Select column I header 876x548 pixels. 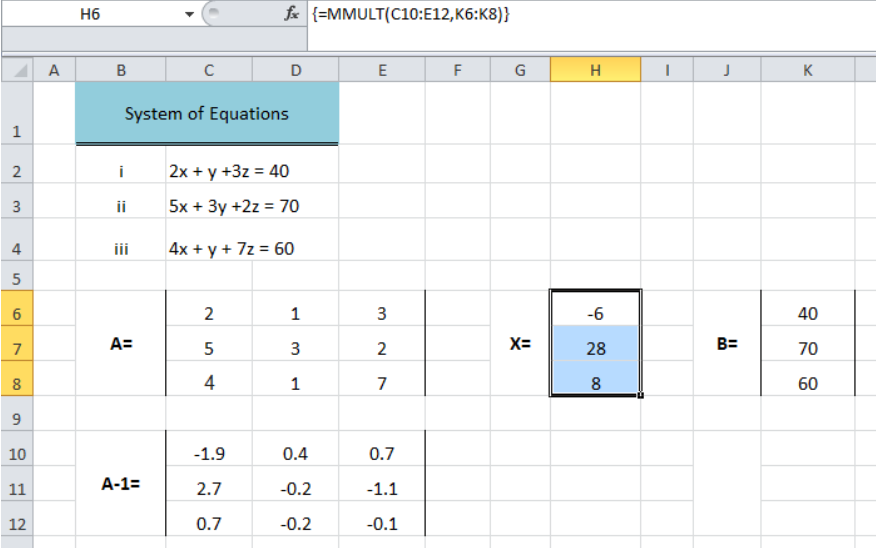pos(667,70)
